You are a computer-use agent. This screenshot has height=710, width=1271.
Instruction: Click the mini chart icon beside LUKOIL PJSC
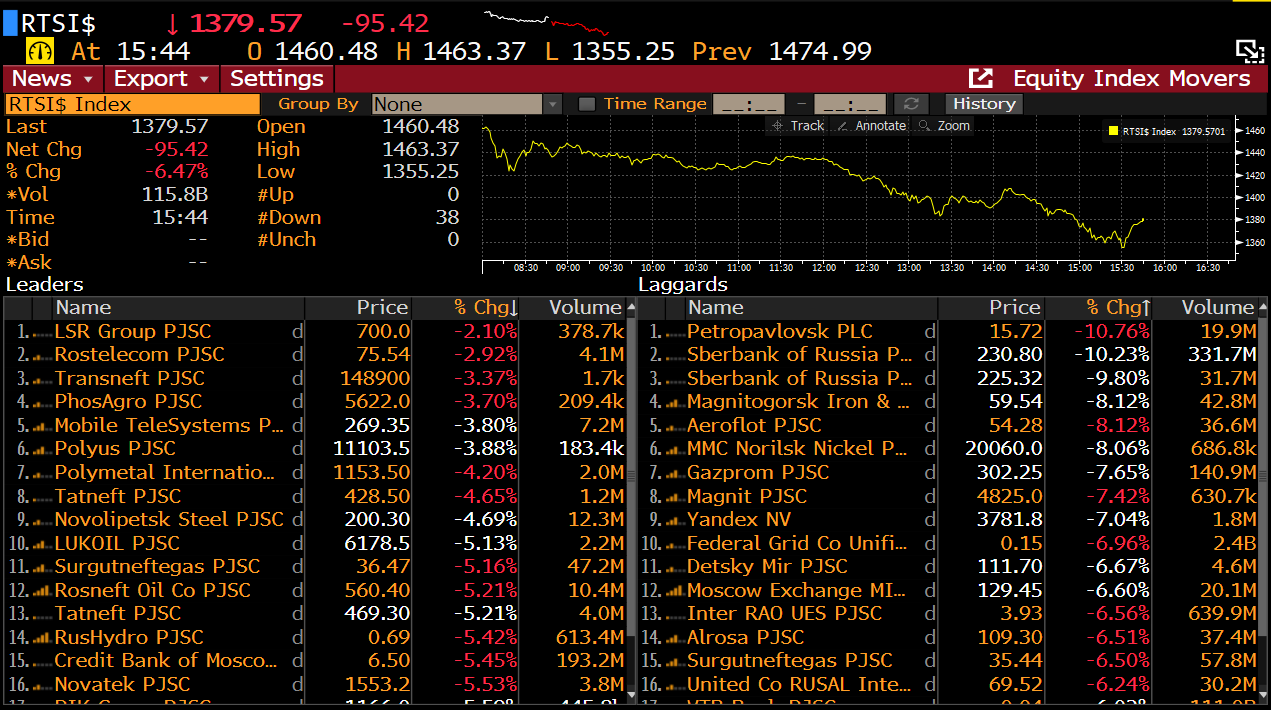coord(42,544)
